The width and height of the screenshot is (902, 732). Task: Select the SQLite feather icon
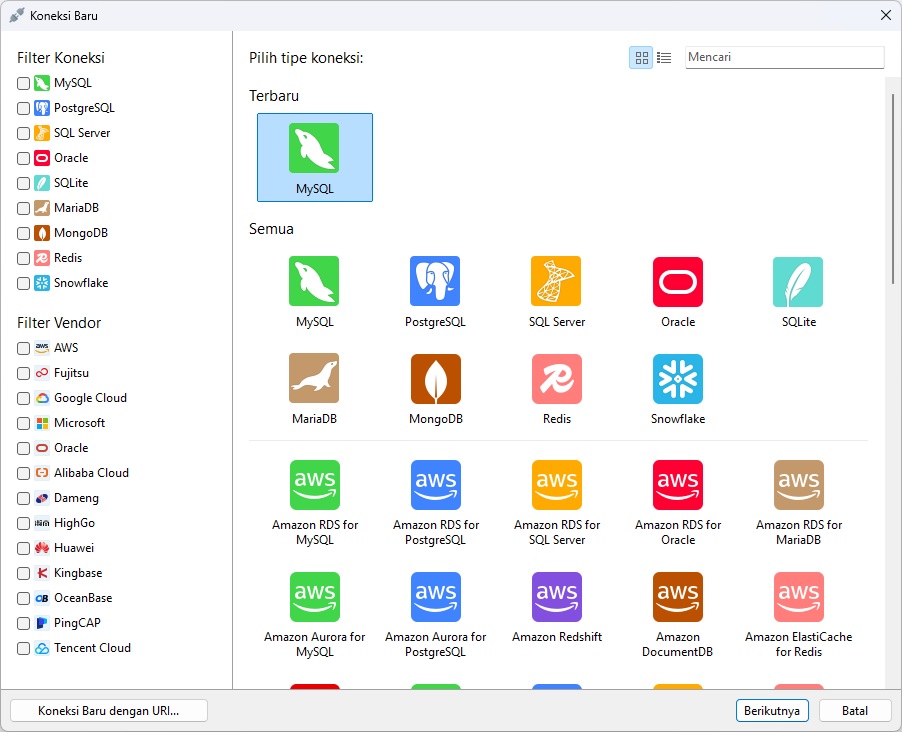pyautogui.click(x=798, y=281)
